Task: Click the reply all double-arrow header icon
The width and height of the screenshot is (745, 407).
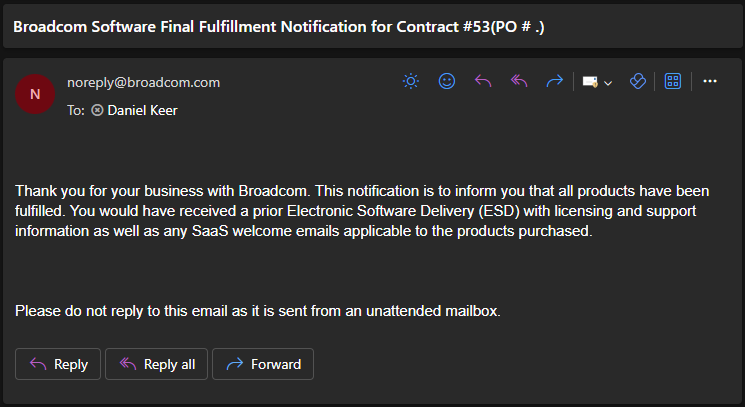Action: click(519, 81)
